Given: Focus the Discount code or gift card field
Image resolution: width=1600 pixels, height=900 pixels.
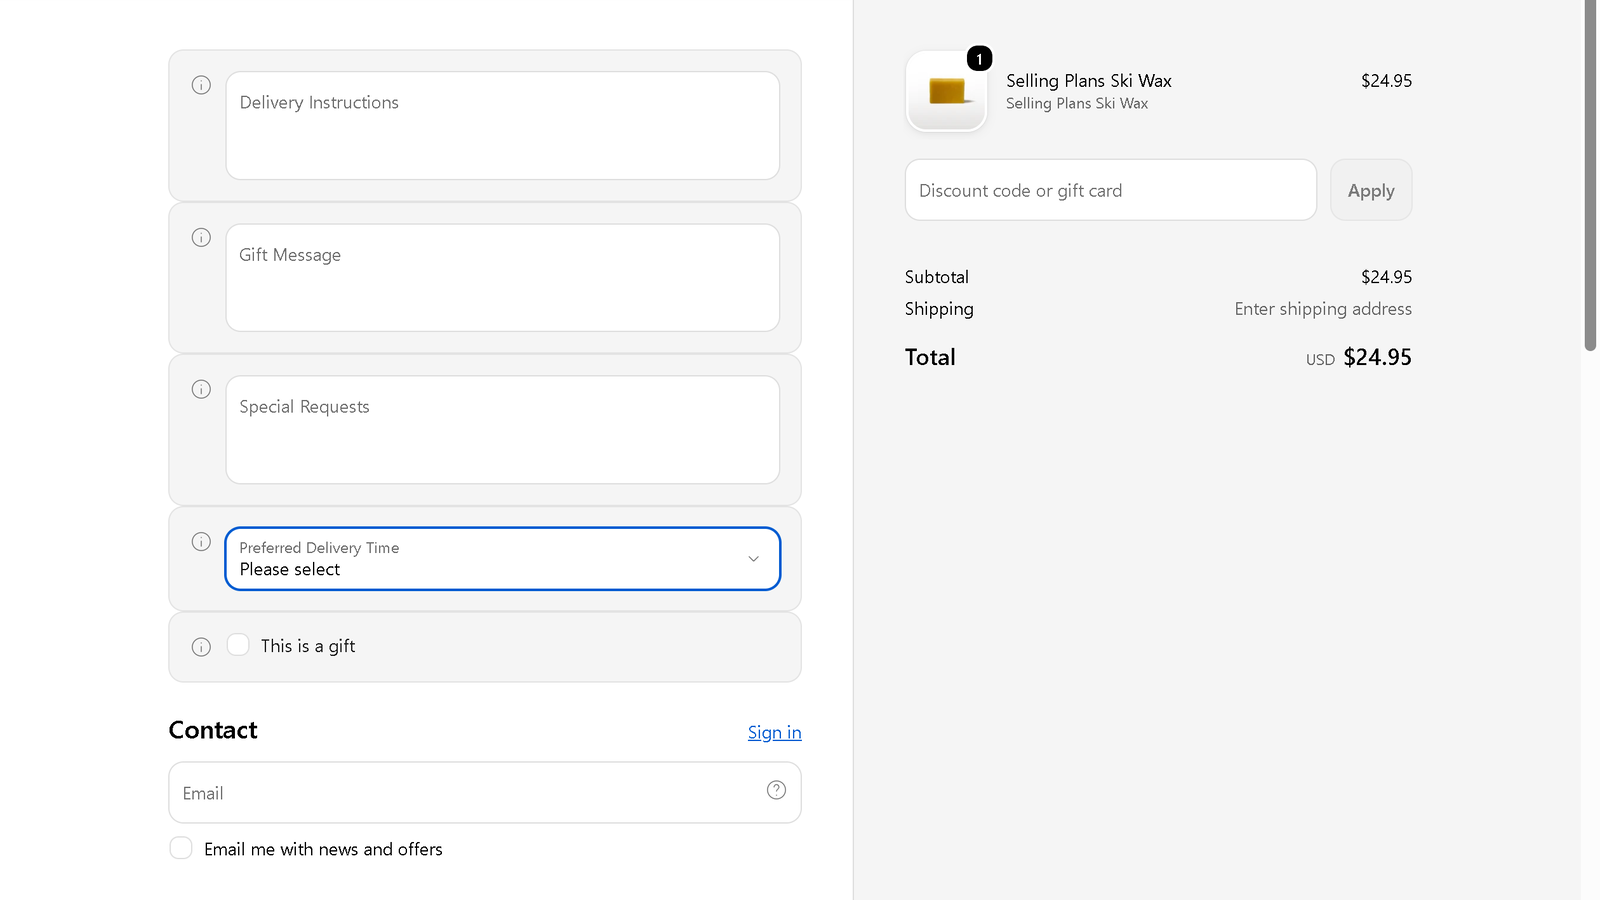Looking at the screenshot, I should point(1111,190).
